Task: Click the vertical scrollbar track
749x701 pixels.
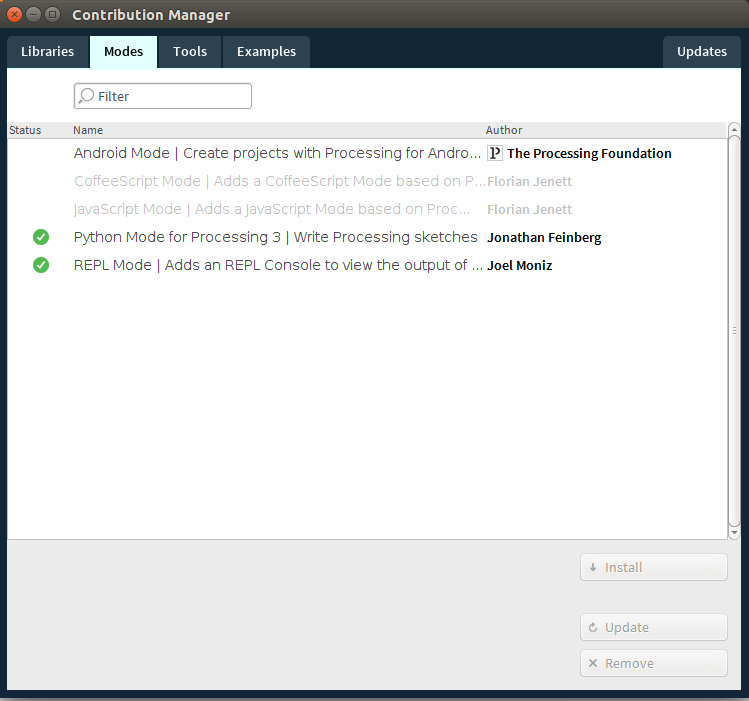Action: [734, 330]
